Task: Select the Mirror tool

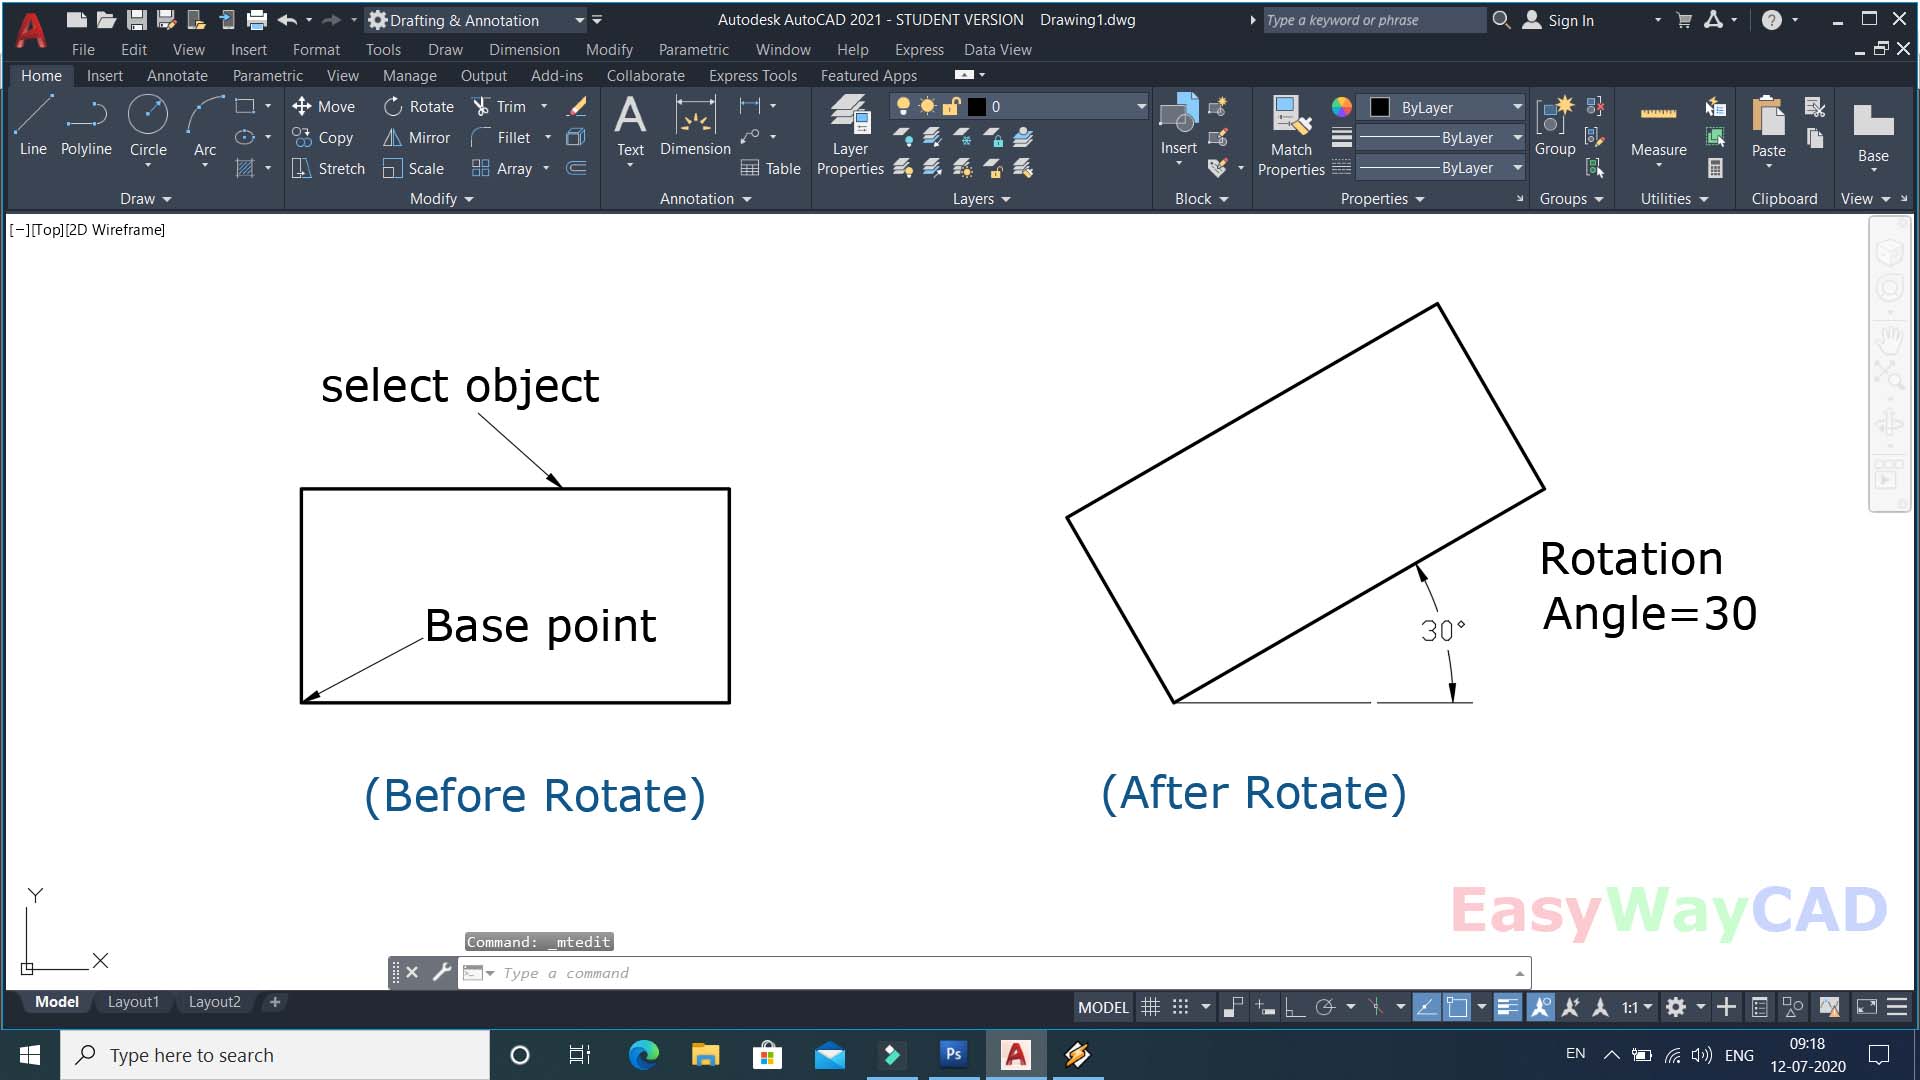Action: (x=417, y=137)
